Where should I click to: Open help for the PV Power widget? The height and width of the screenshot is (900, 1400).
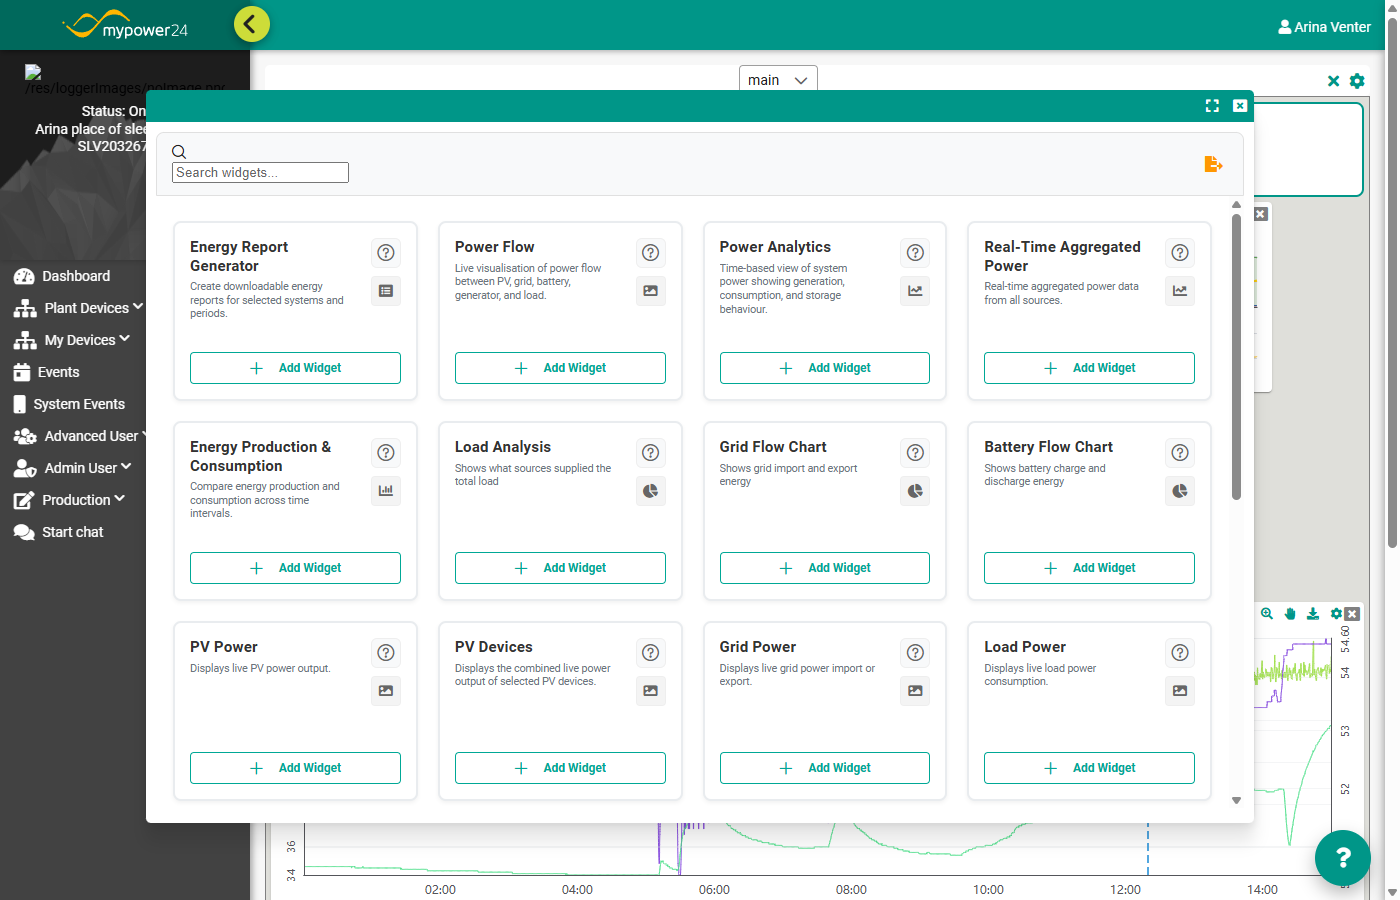point(386,653)
